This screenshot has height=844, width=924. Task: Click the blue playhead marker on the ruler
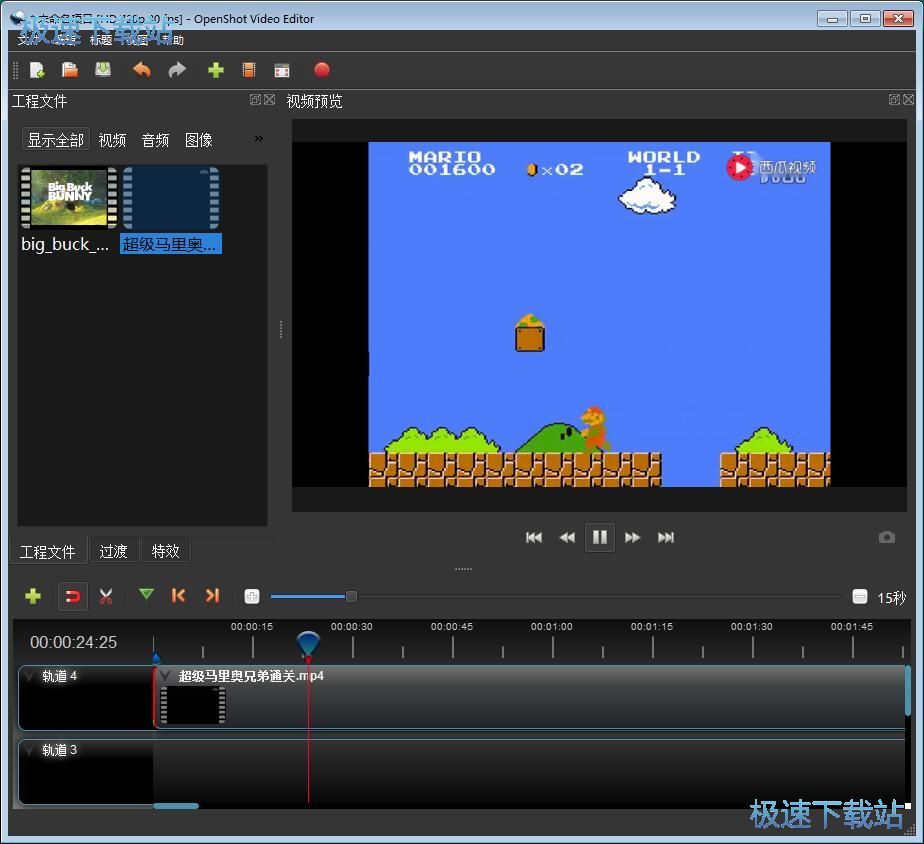[308, 643]
